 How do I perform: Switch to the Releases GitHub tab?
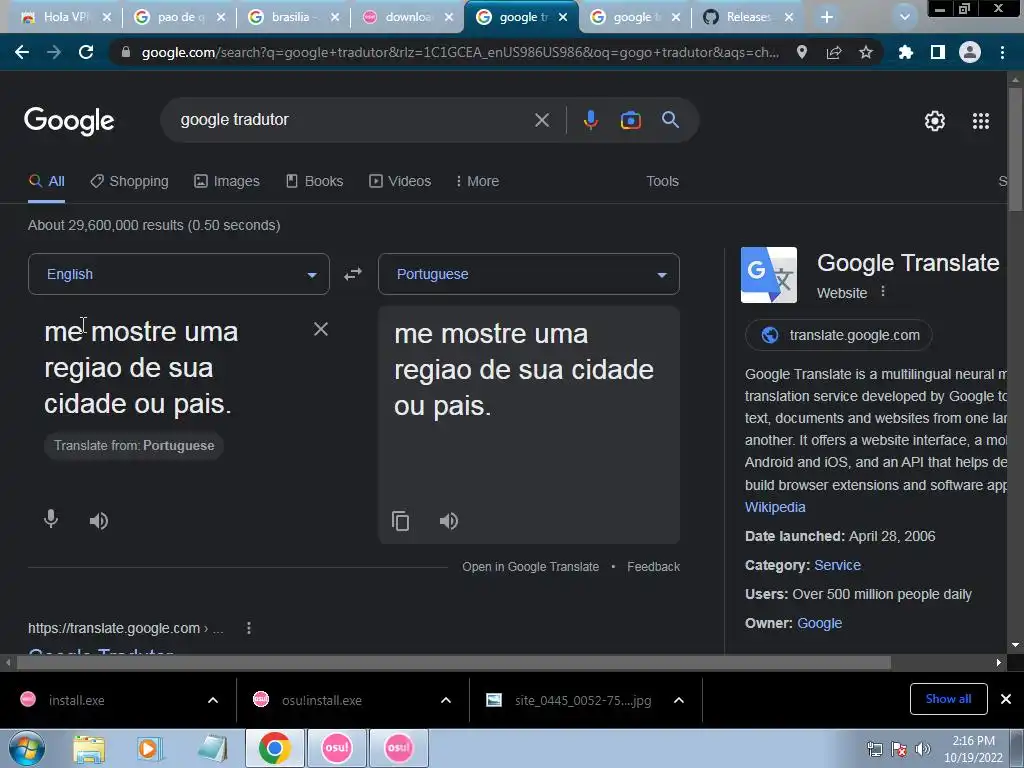click(x=748, y=17)
